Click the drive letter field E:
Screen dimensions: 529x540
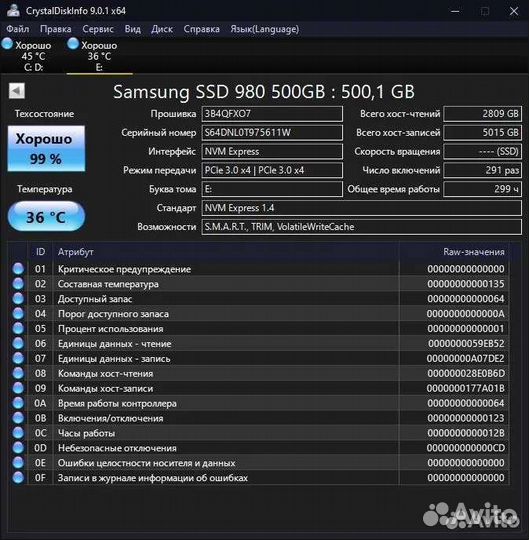click(272, 189)
